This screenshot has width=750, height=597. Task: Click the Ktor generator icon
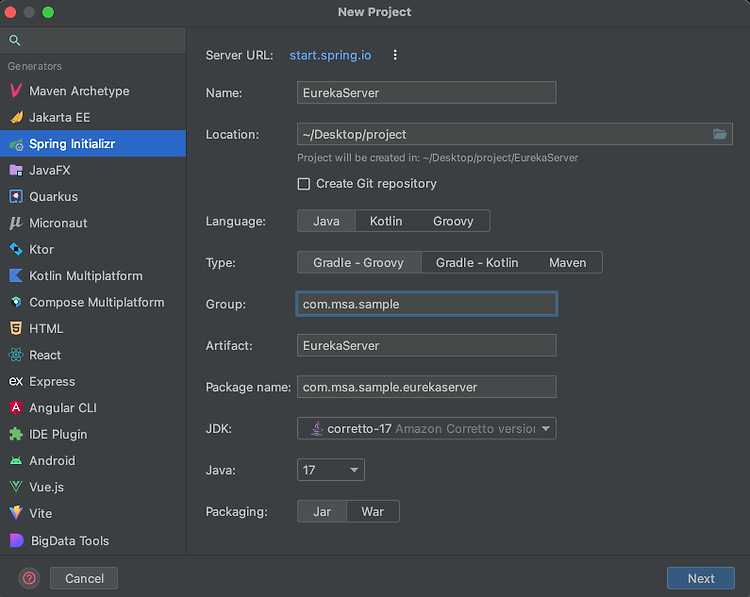16,249
